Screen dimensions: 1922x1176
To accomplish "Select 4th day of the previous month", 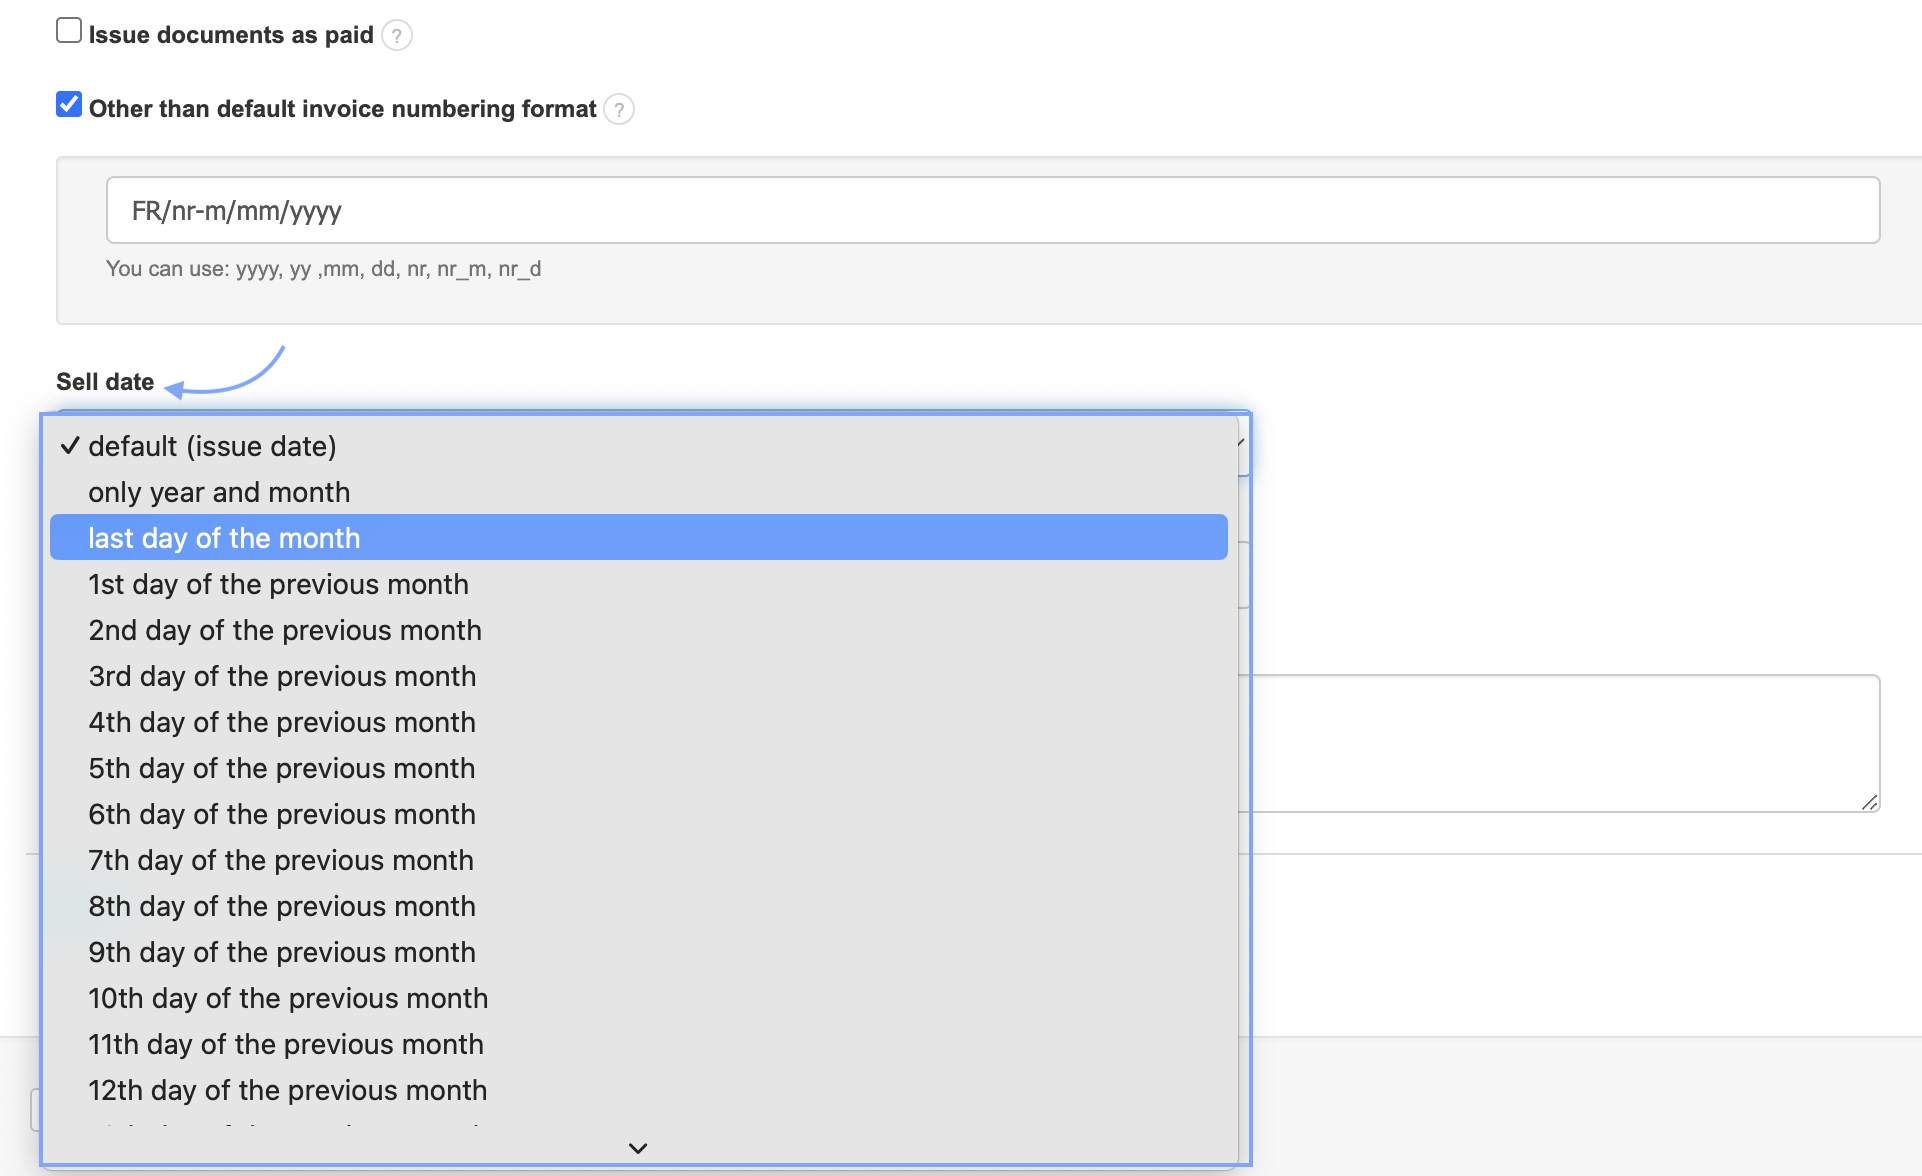I will 282,722.
